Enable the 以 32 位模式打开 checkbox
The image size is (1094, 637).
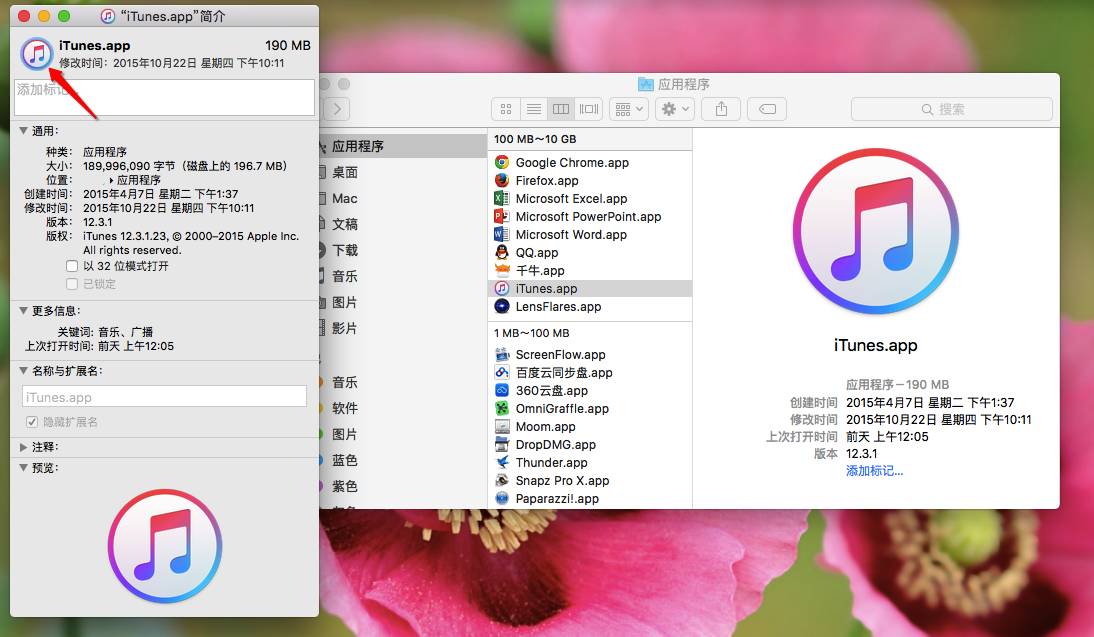pos(72,266)
